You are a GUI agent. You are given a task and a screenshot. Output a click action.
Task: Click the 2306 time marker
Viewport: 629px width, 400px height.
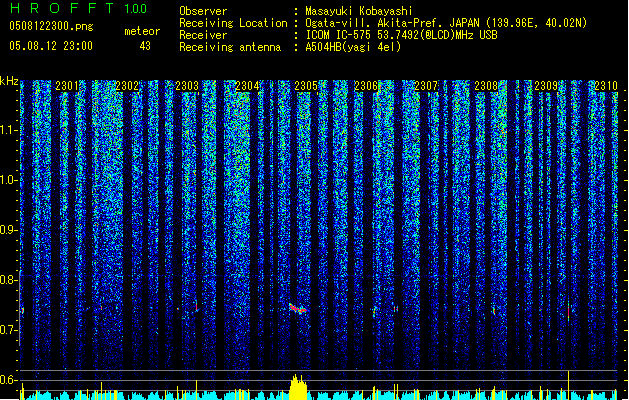366,86
